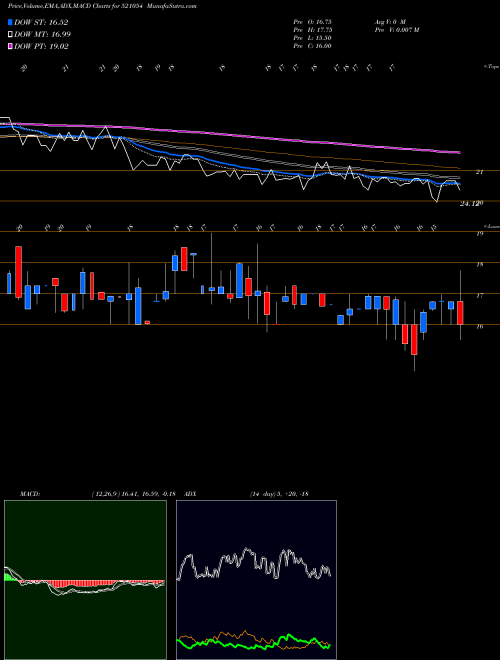Click the 'Pre L: 15.50' value

(x=313, y=38)
